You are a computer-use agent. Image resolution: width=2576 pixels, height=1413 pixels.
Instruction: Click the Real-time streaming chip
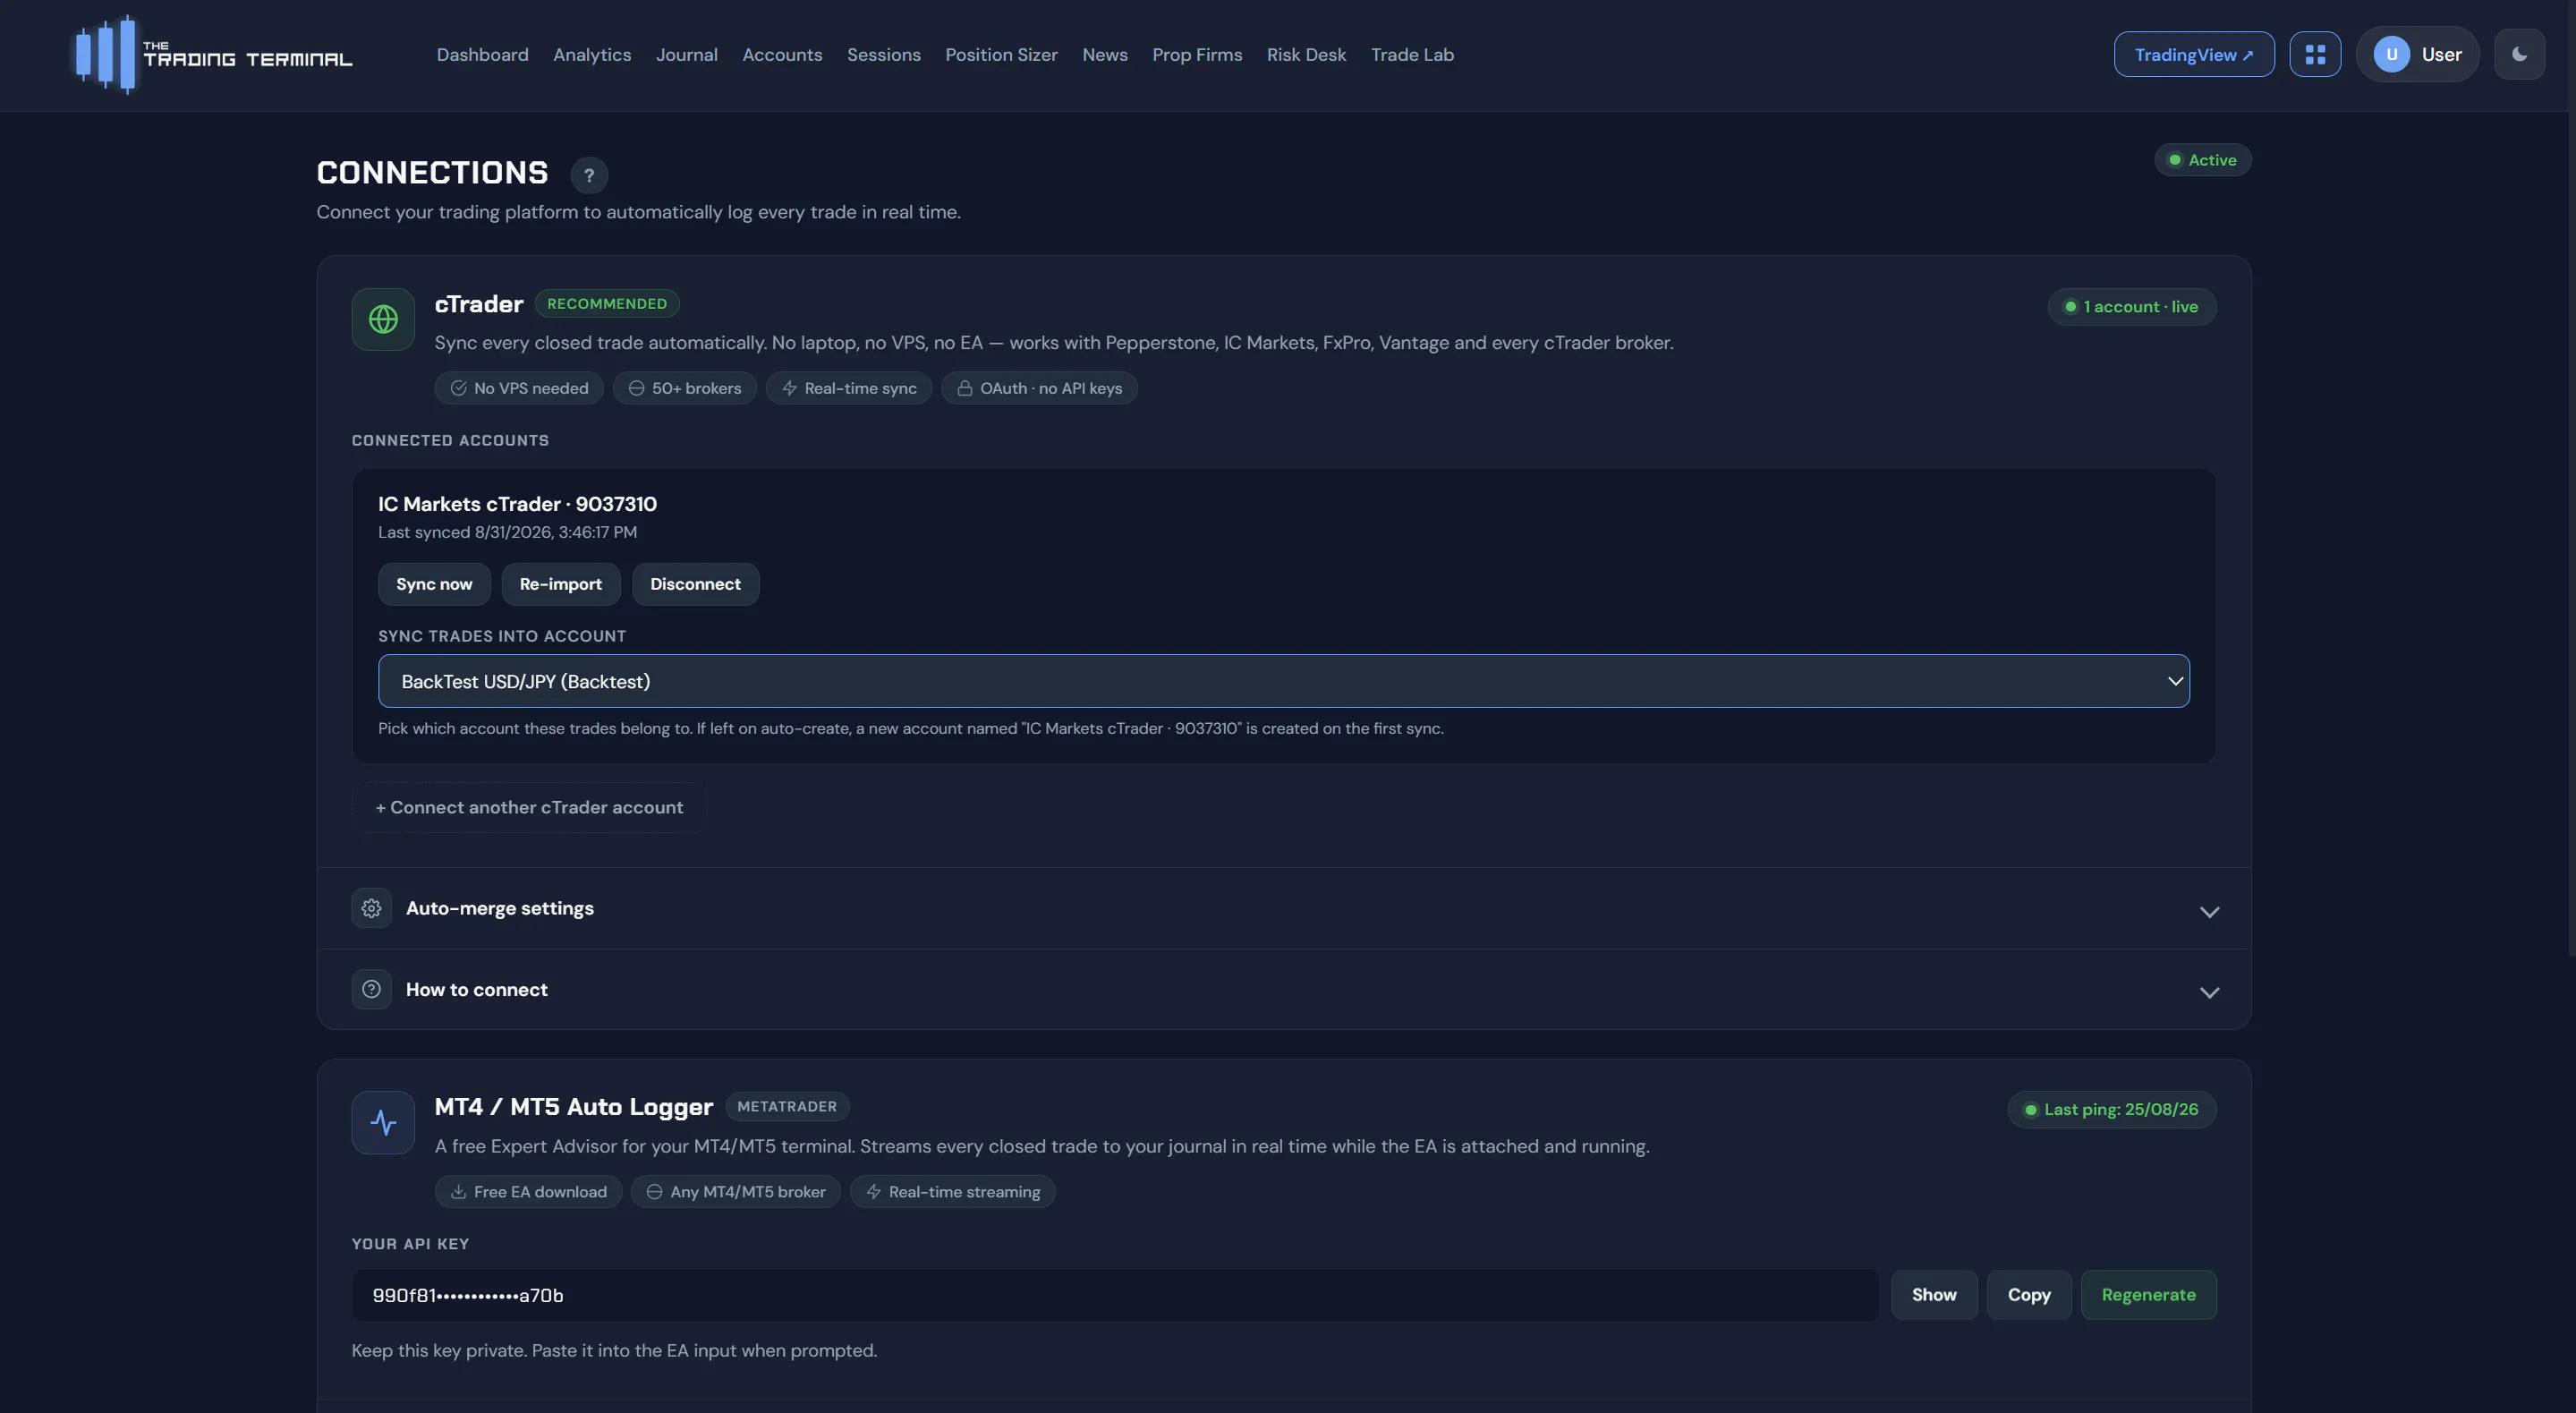coord(952,1191)
